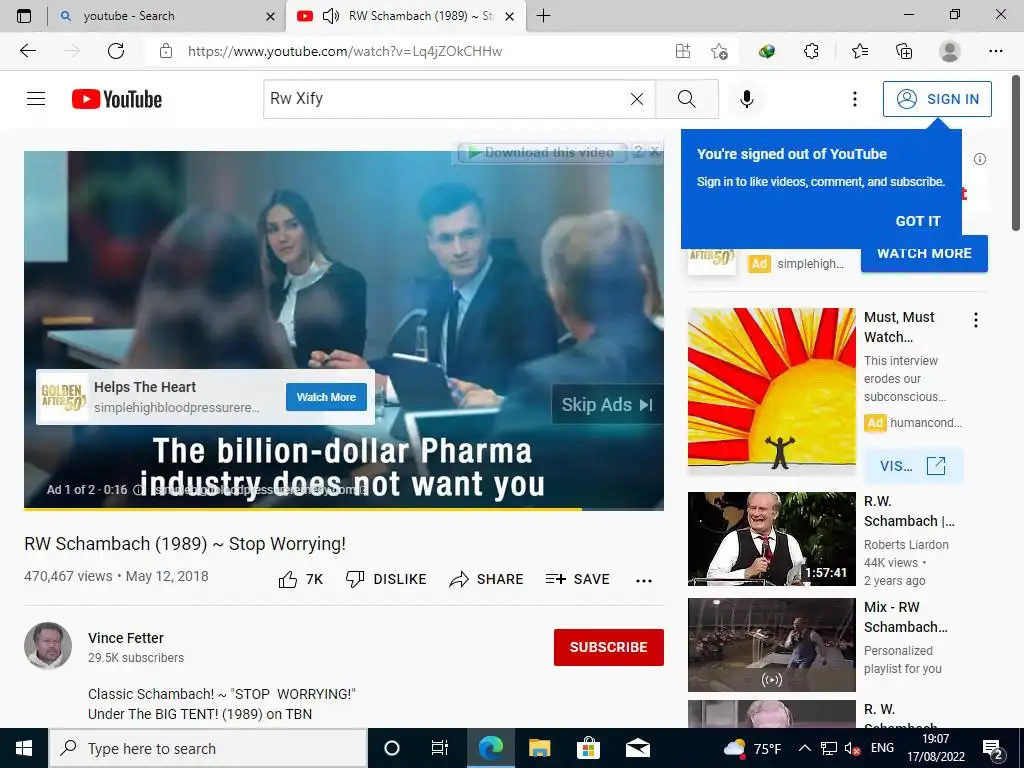This screenshot has height=768, width=1024.
Task: Dismiss tooltip with GOT IT
Action: 918,221
